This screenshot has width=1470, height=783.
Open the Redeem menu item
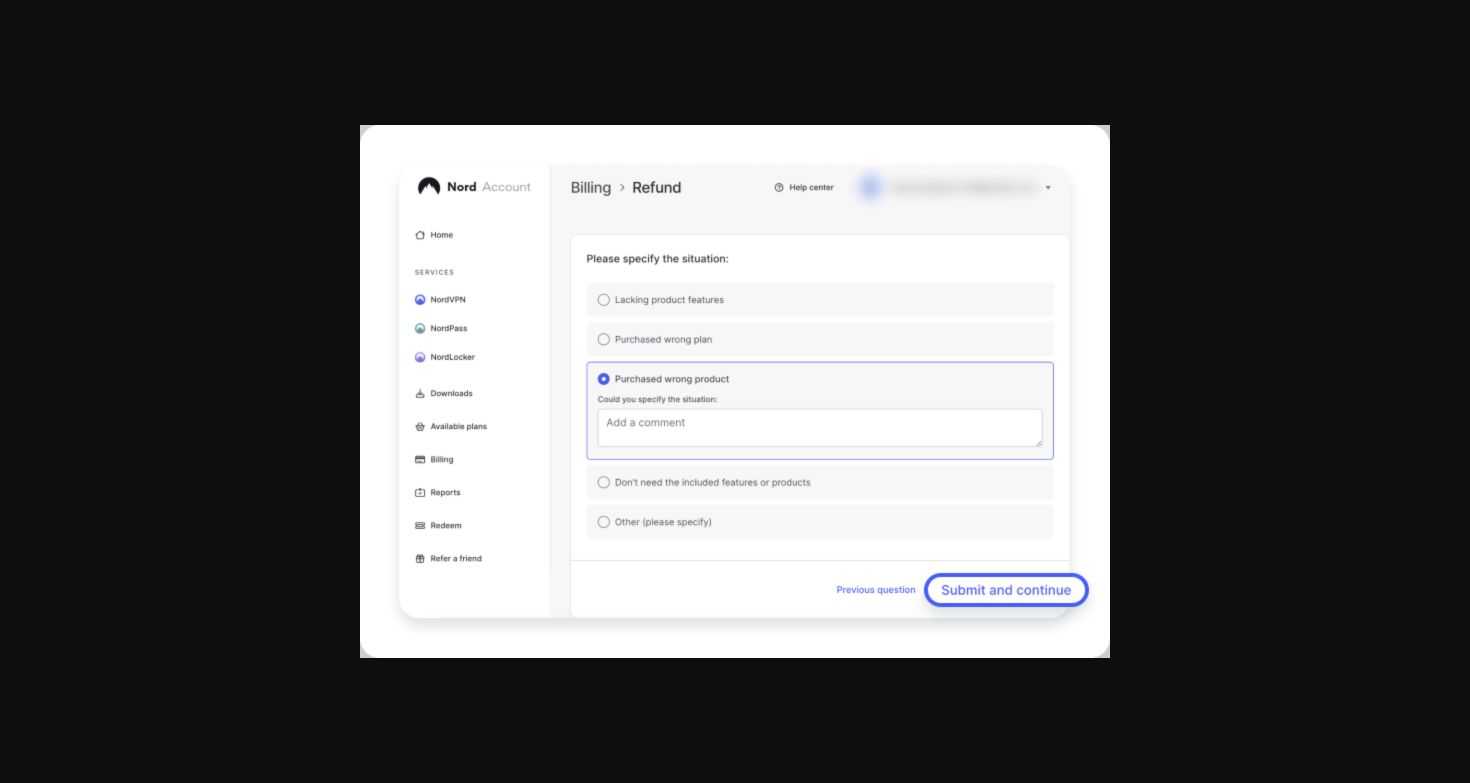click(438, 526)
